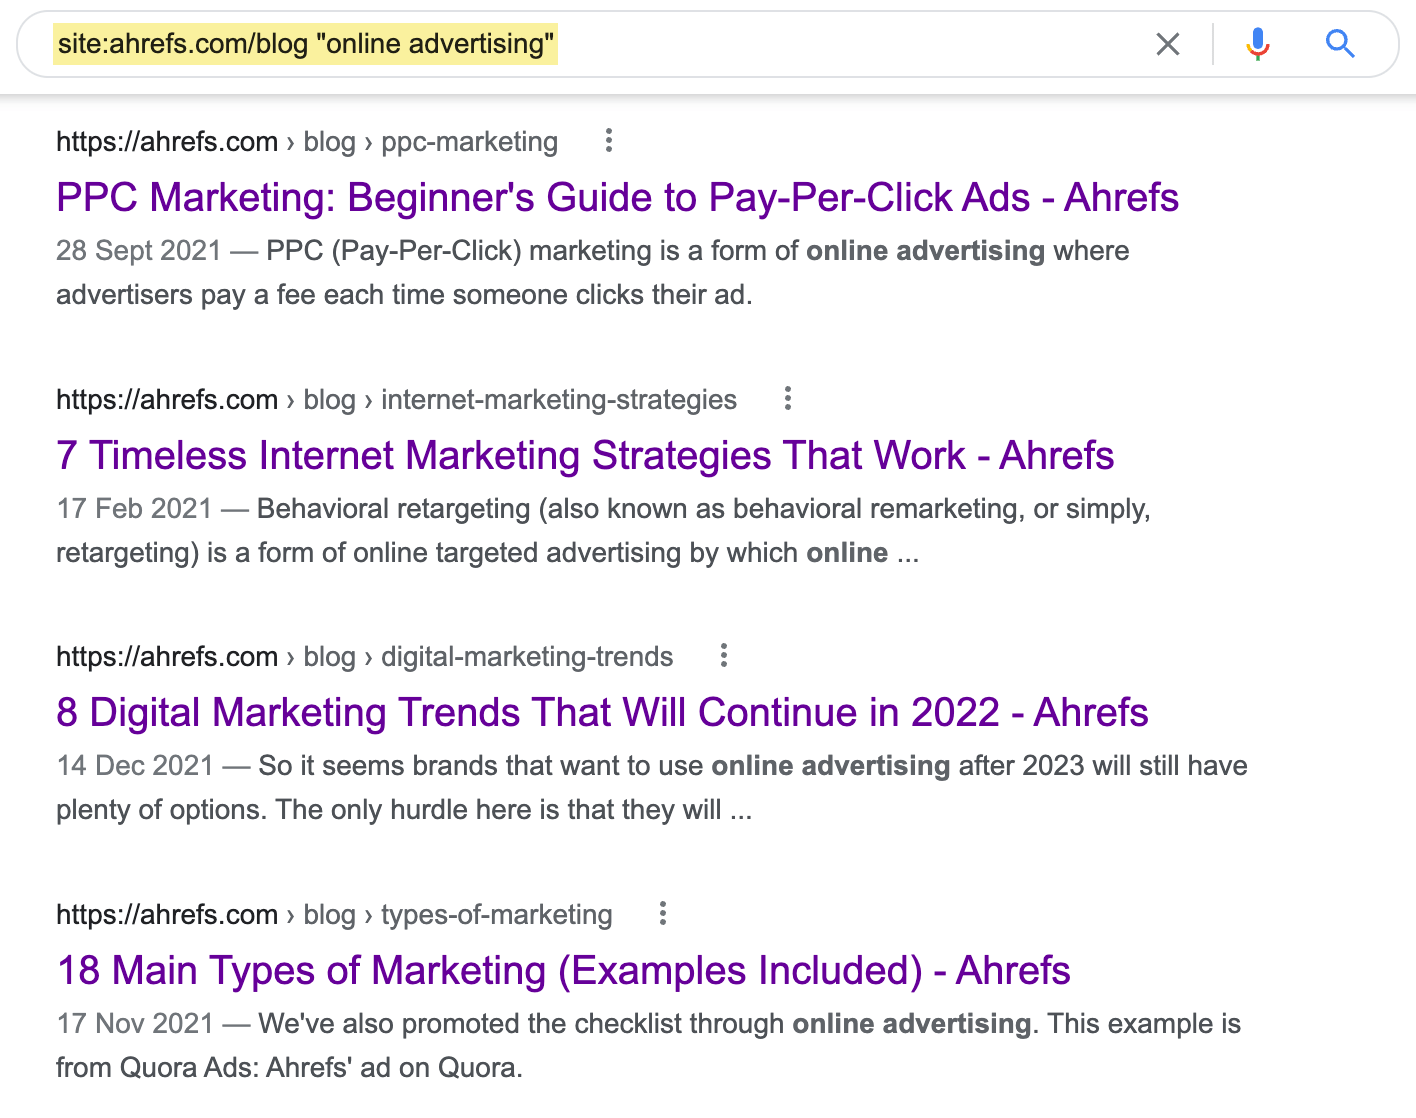Open options menu for internet-marketing-strategies result
Image resolution: width=1416 pixels, height=1118 pixels.
tap(788, 399)
